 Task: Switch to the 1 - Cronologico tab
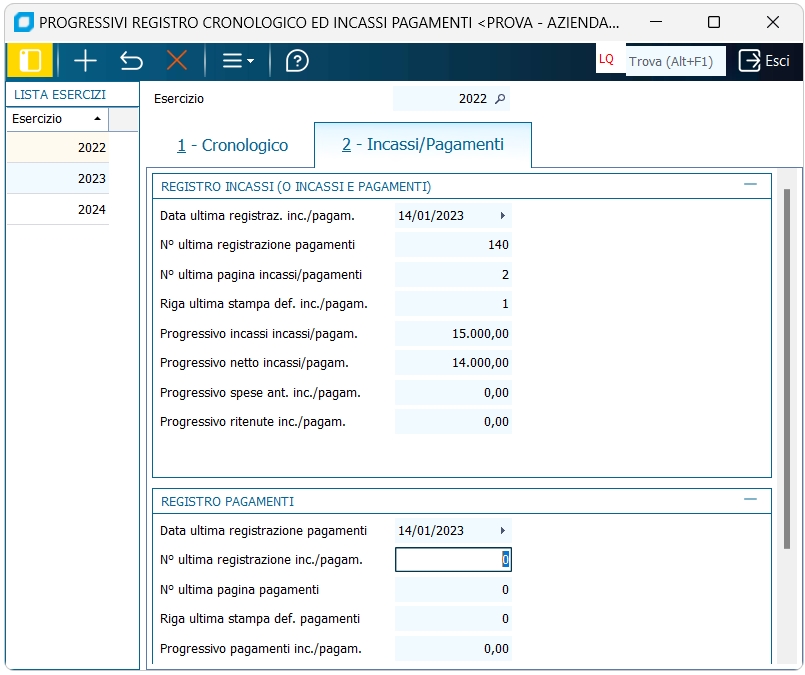tap(232, 146)
